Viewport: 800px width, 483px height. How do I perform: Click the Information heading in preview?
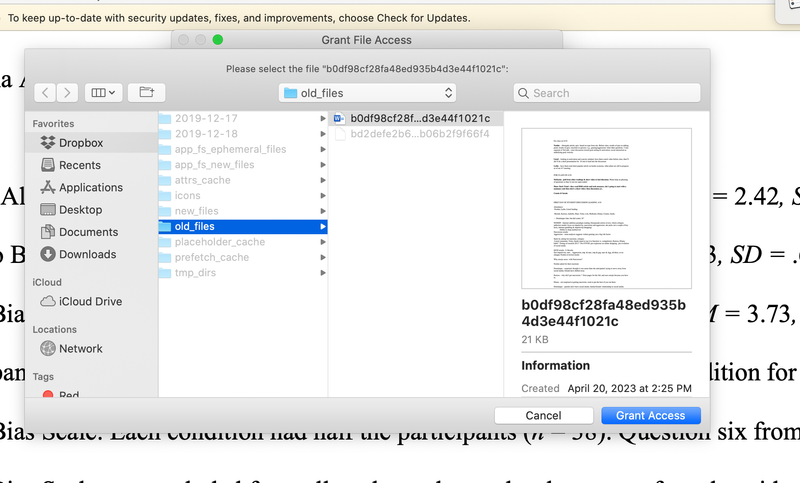point(556,366)
